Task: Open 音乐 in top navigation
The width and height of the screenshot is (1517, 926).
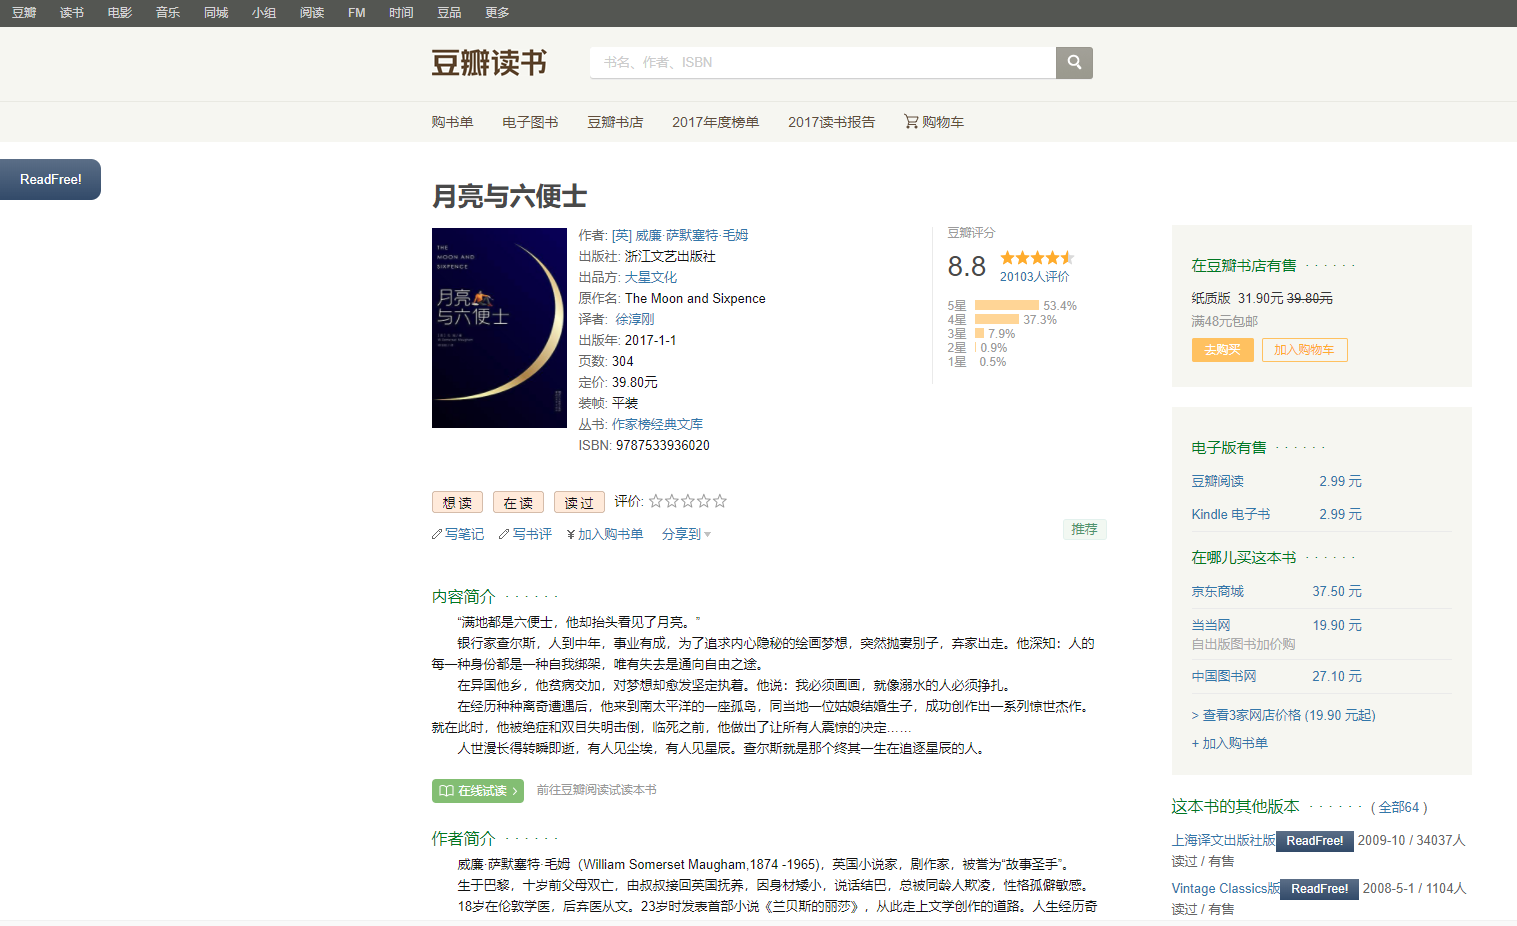Action: tap(168, 13)
